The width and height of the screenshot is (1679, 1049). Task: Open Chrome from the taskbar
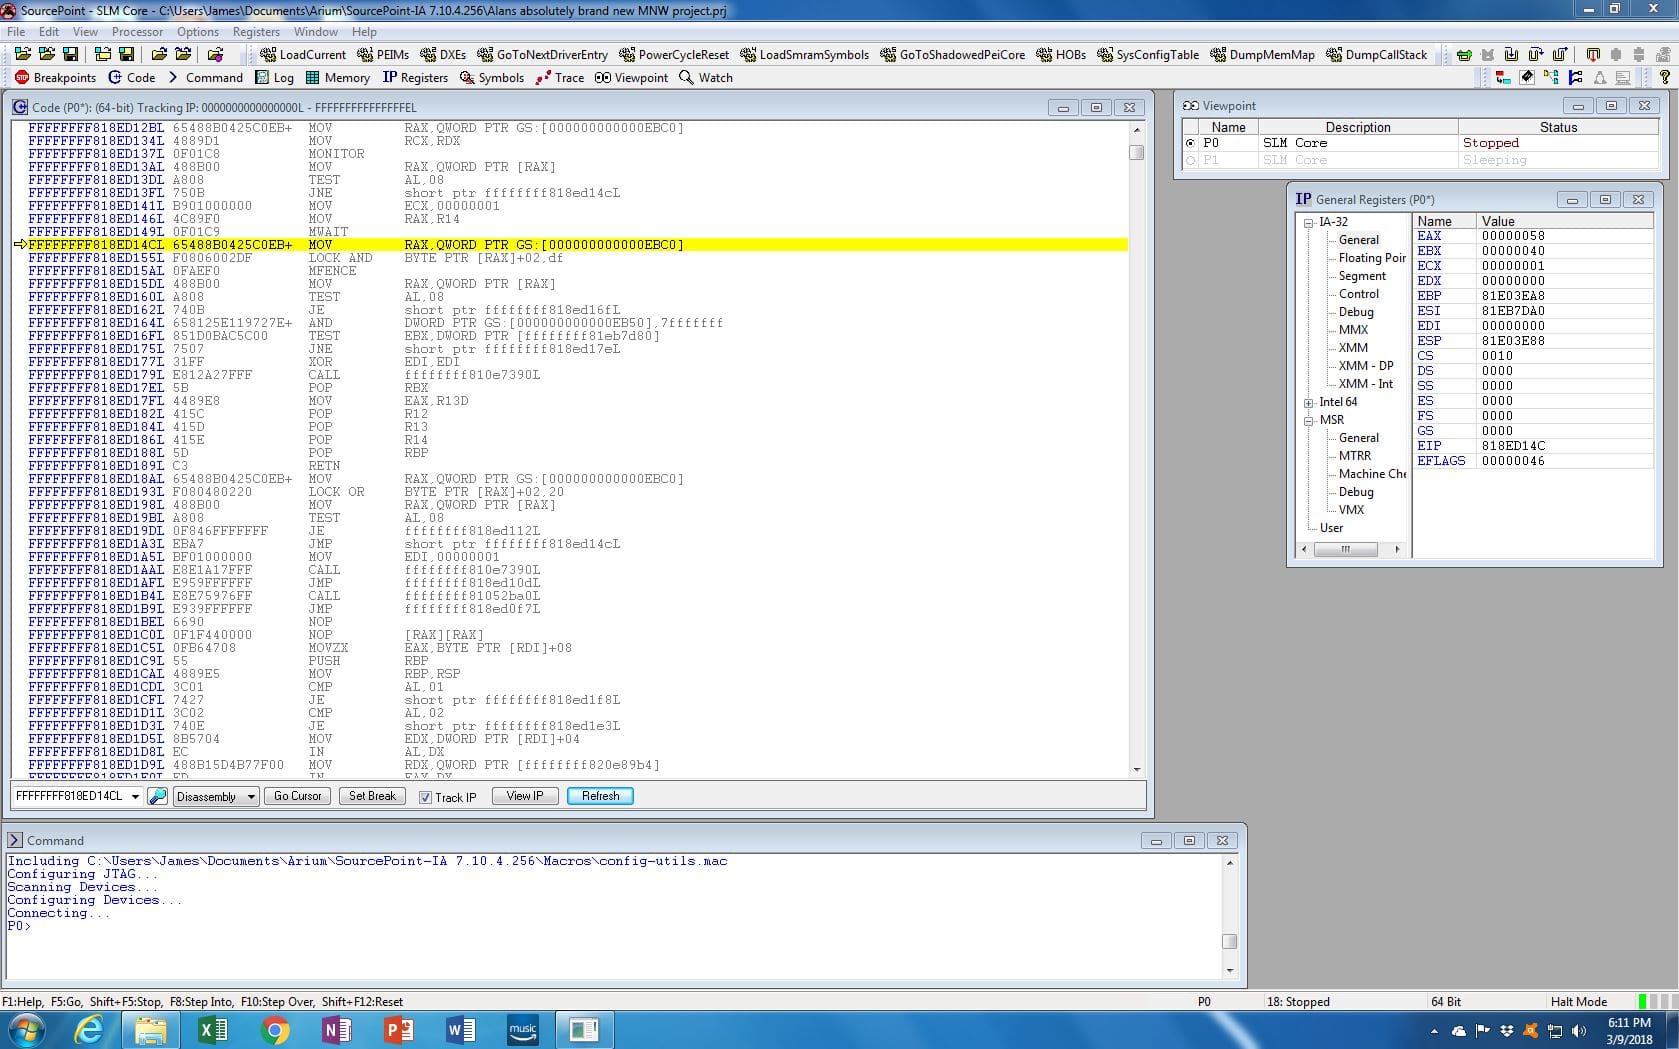(x=275, y=1030)
